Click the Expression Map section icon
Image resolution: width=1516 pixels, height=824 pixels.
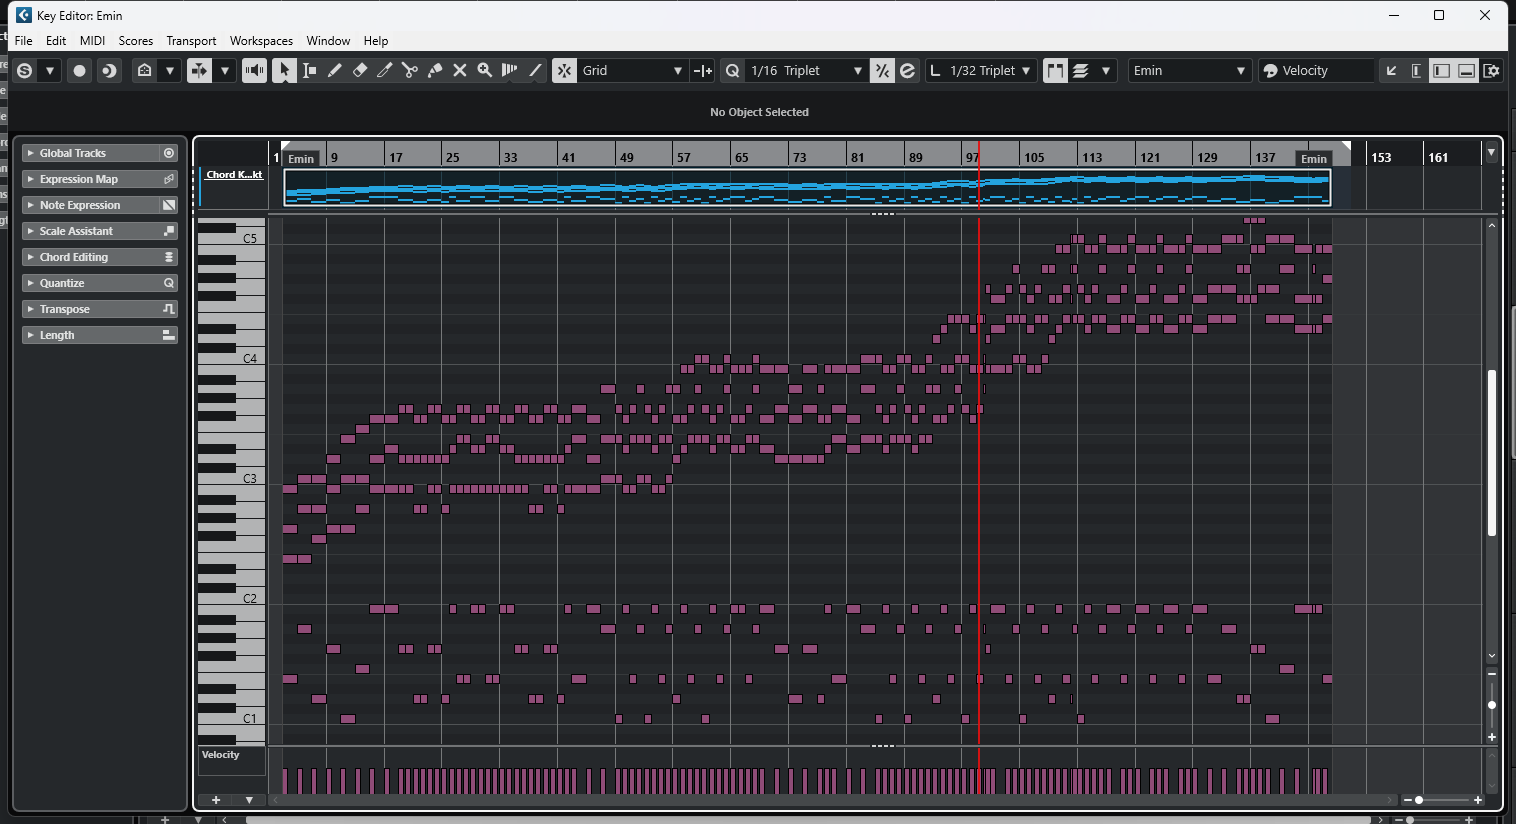click(x=169, y=179)
